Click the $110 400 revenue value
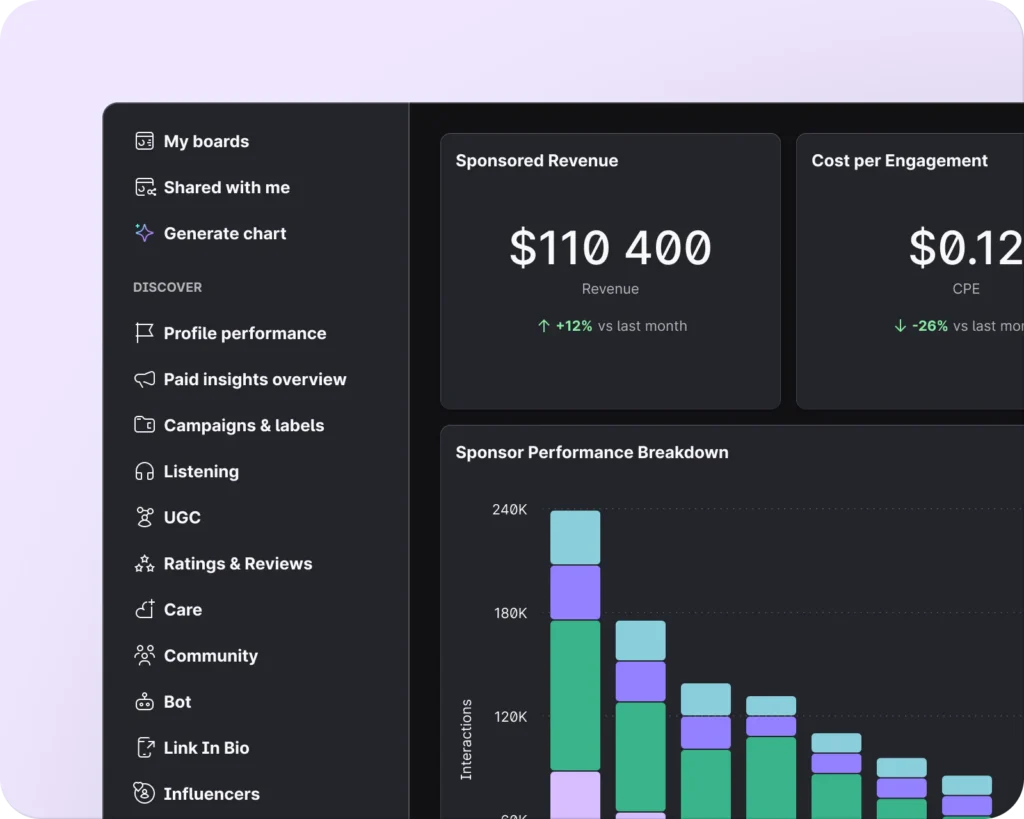1024x819 pixels. pyautogui.click(x=610, y=248)
